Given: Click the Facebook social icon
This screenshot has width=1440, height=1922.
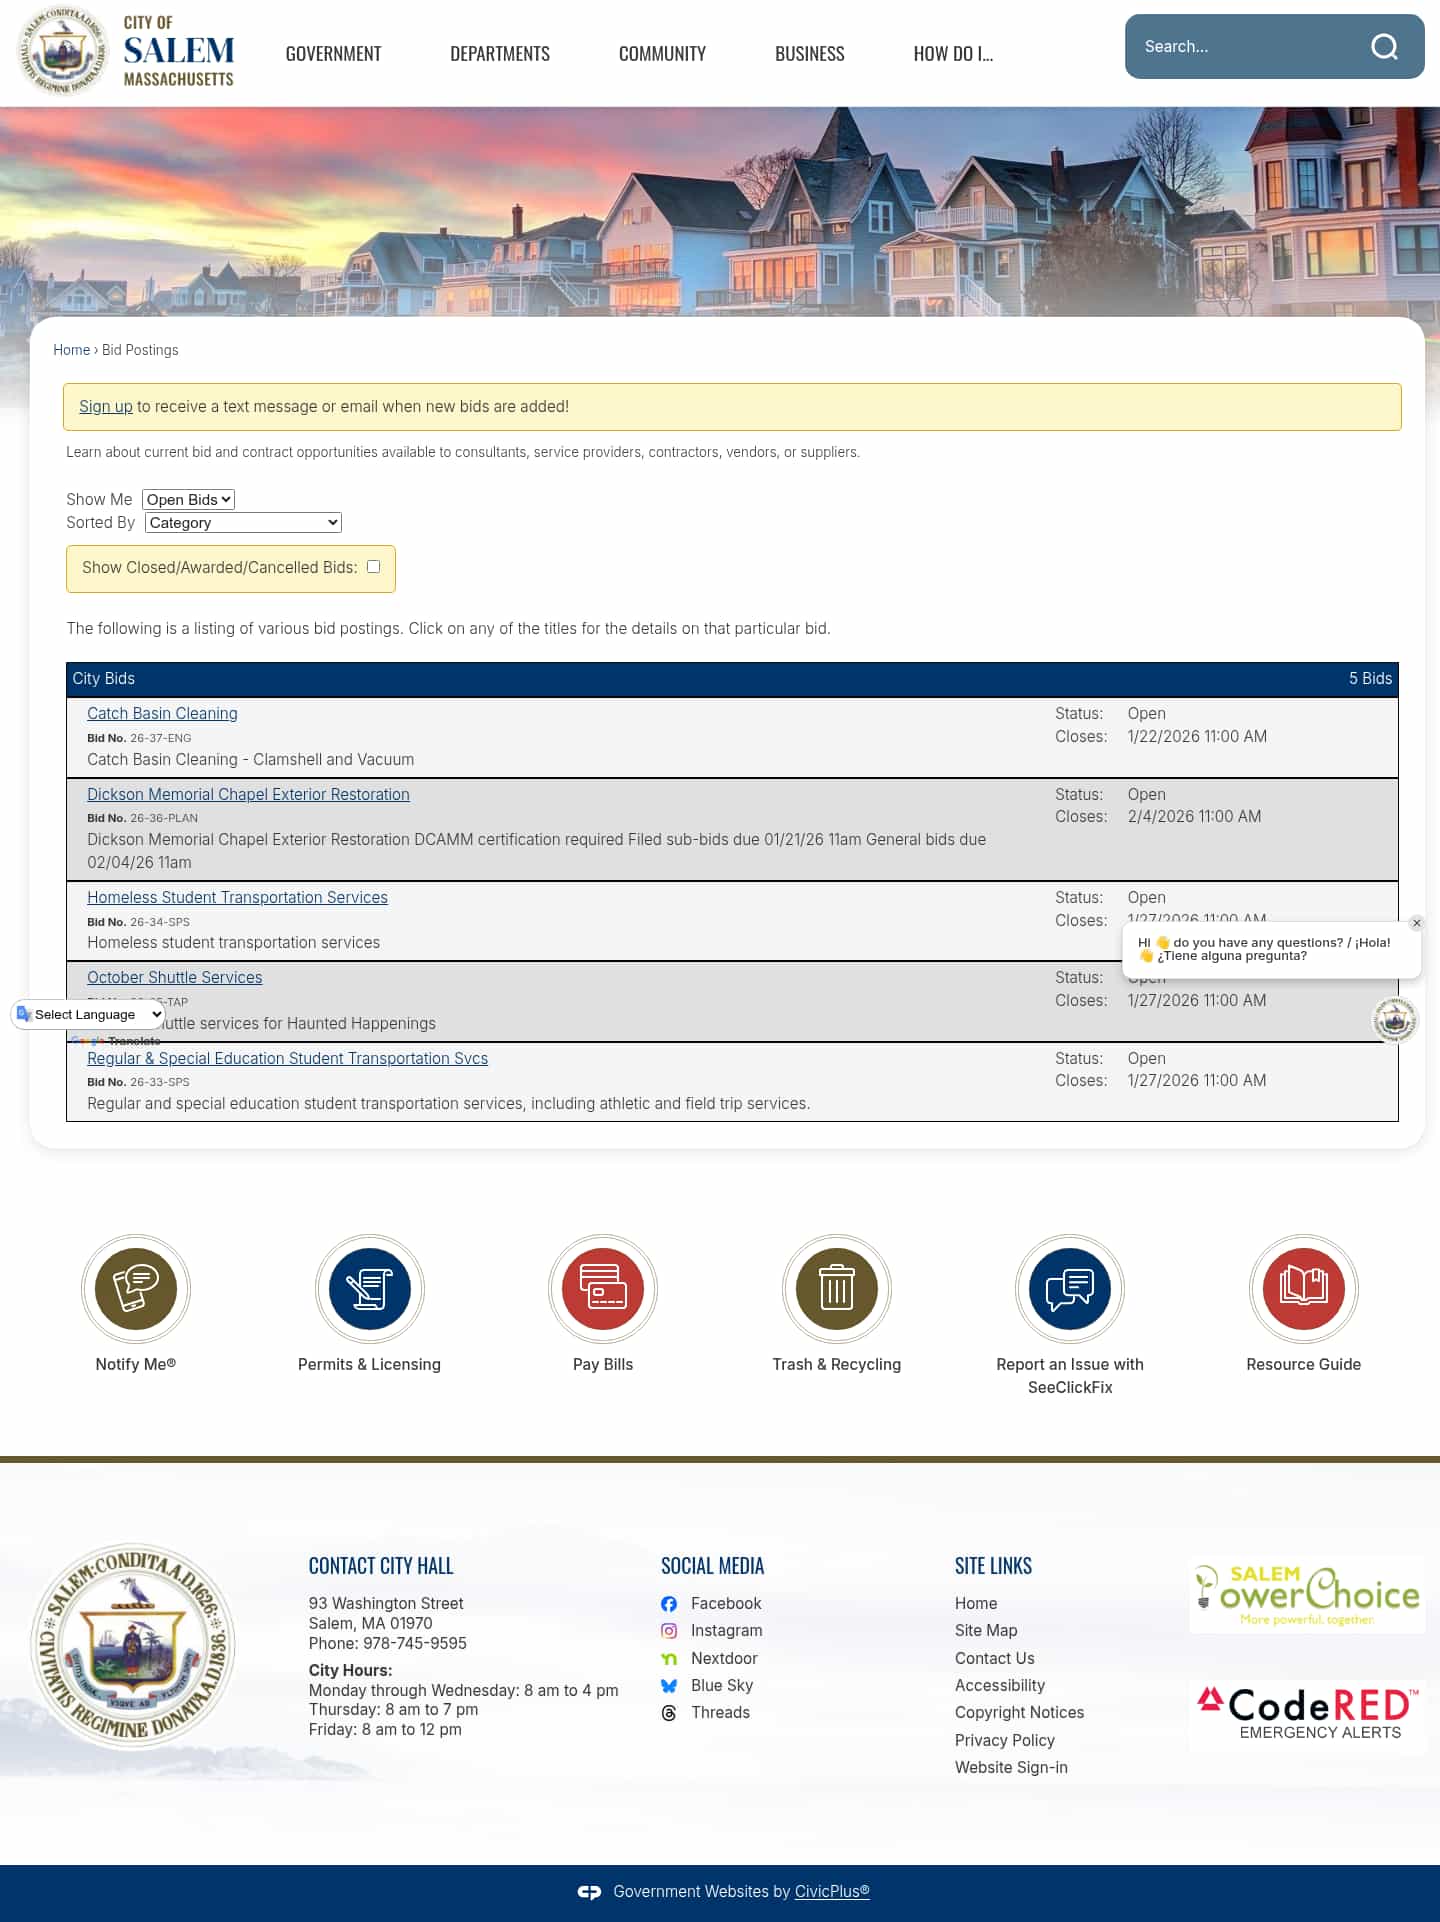Looking at the screenshot, I should pyautogui.click(x=669, y=1604).
